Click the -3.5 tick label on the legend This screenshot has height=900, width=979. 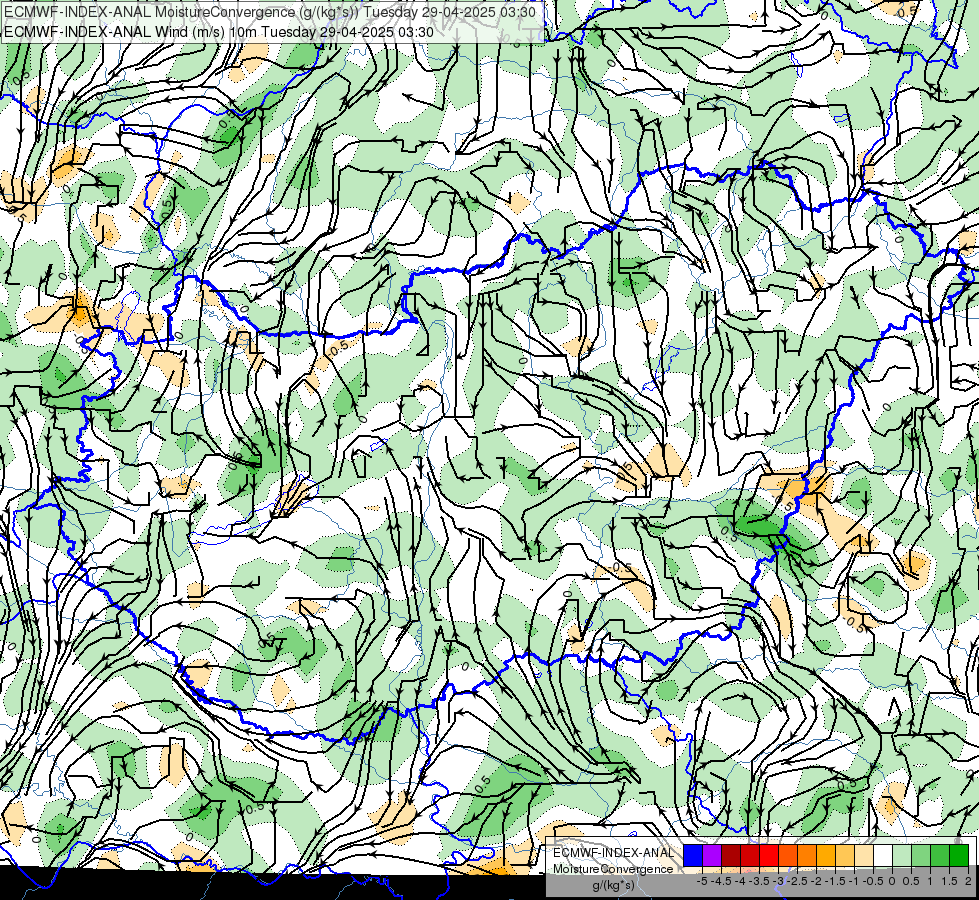pos(759,881)
